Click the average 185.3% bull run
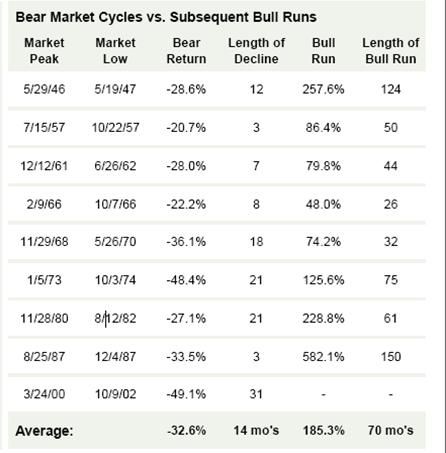This screenshot has height=453, width=446. point(323,430)
